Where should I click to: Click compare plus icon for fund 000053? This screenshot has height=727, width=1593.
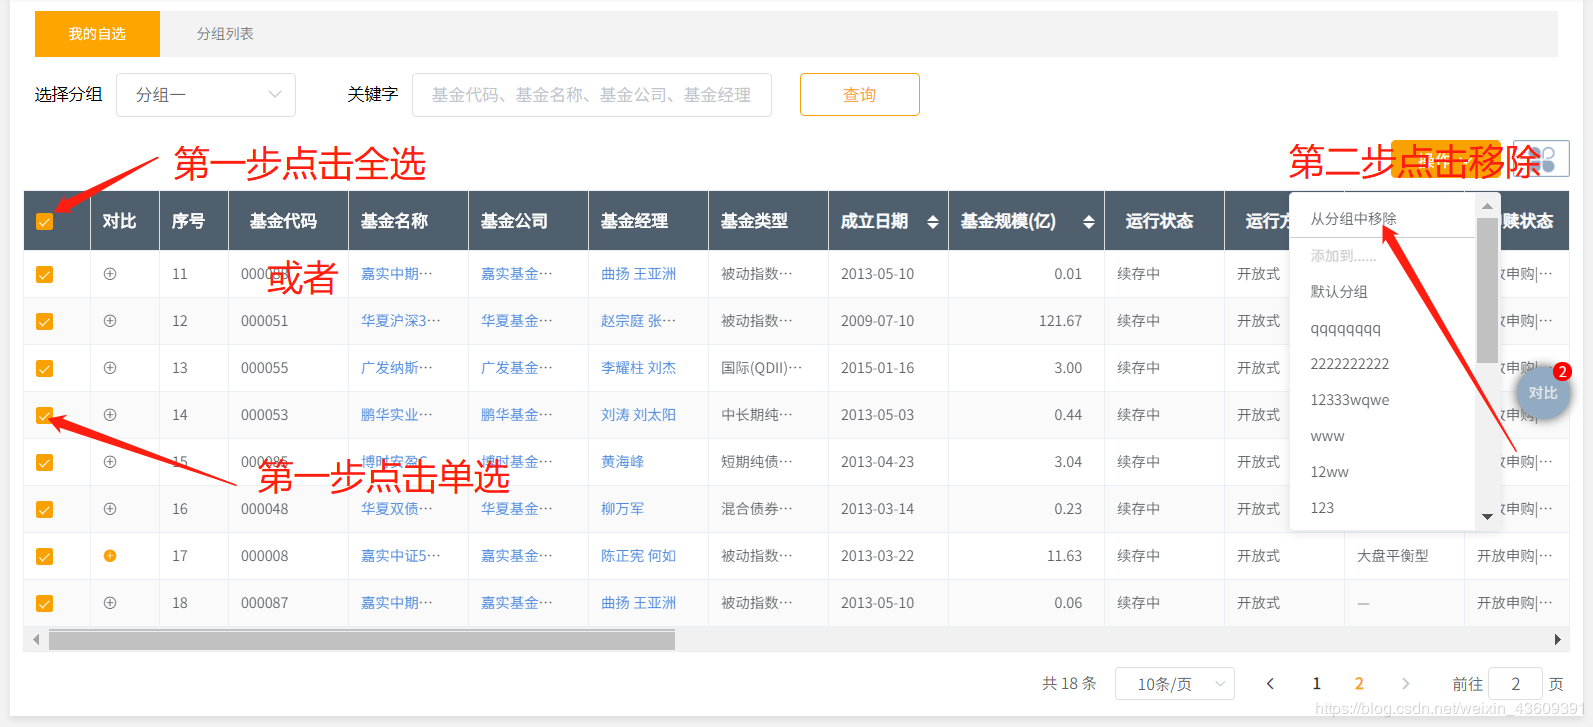tap(110, 415)
